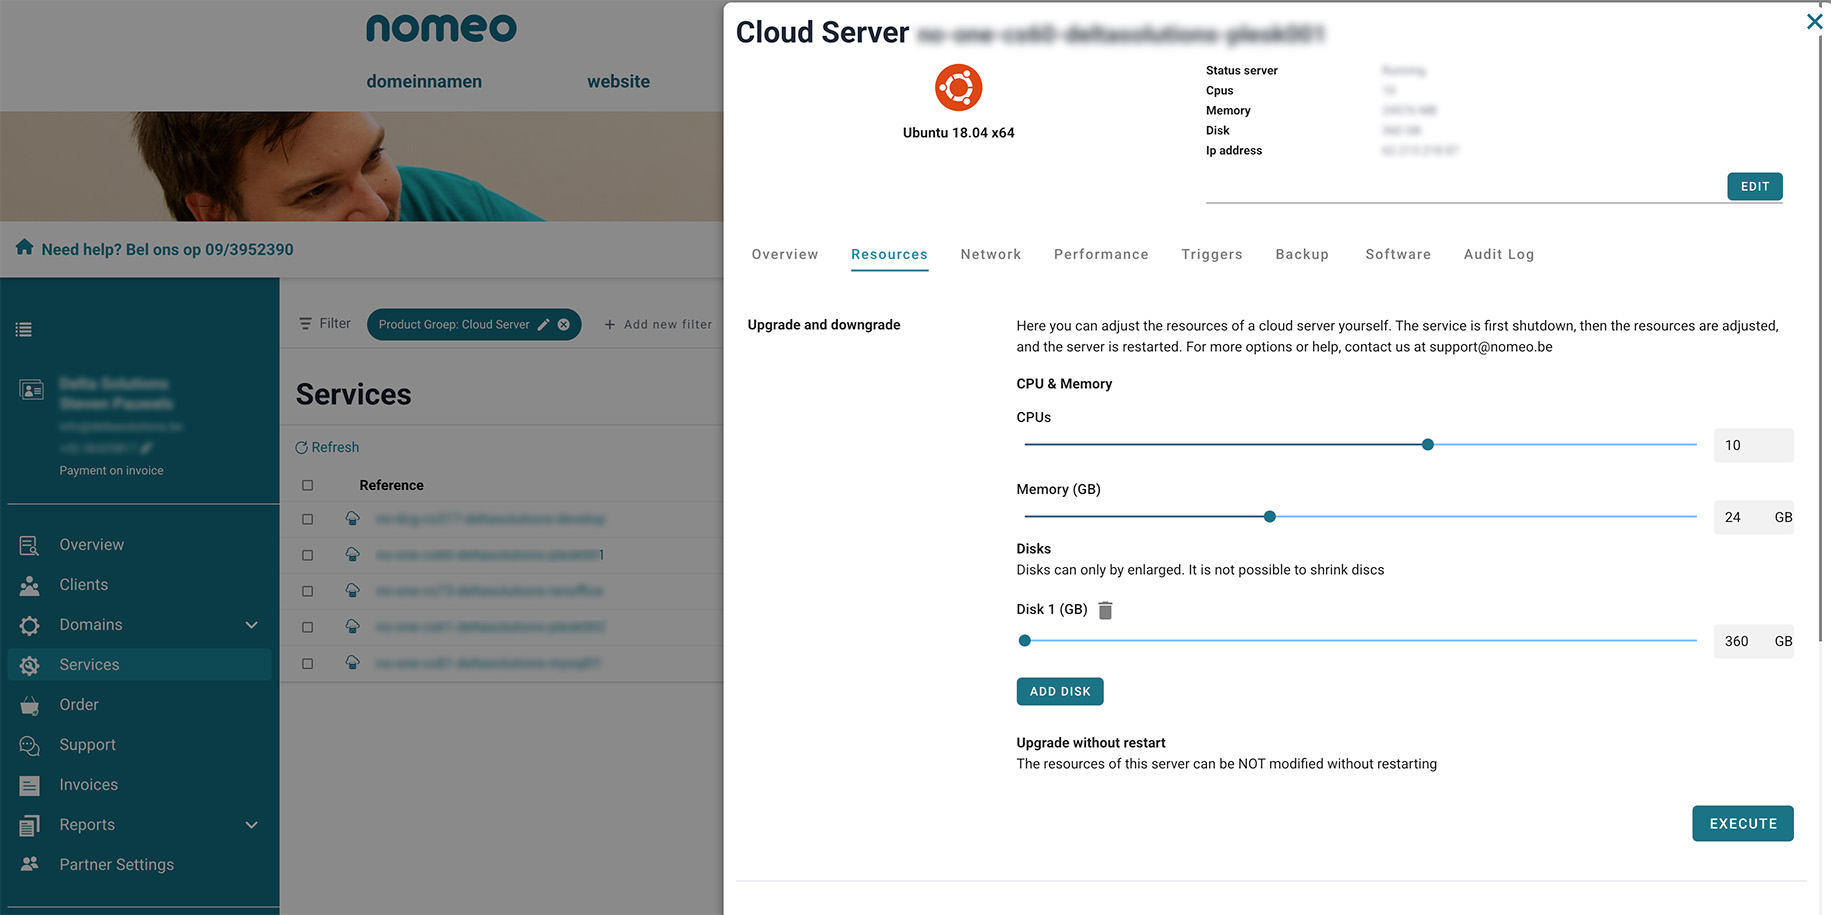Image resolution: width=1831 pixels, height=915 pixels.
Task: Open the Performance tab
Action: (1101, 254)
